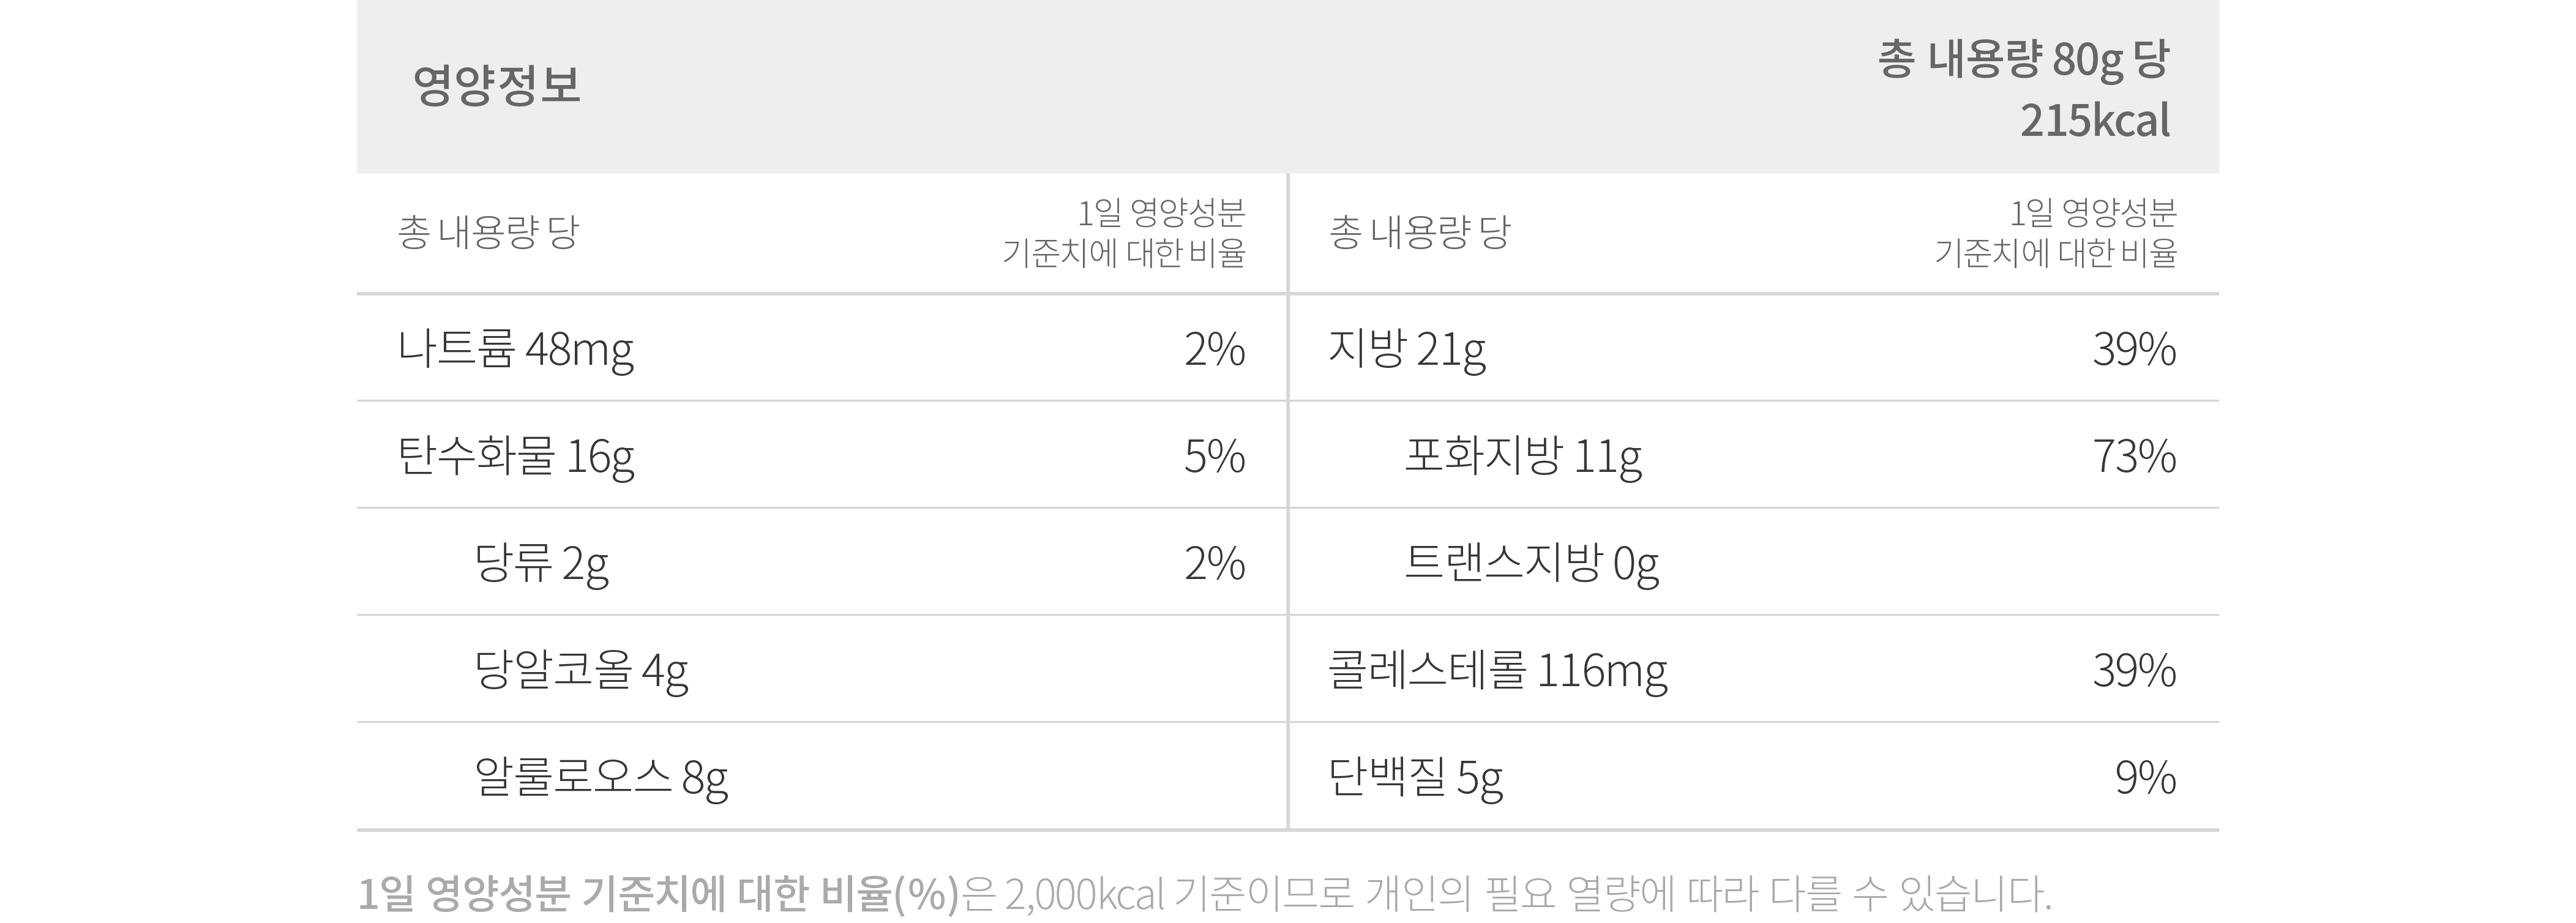Click the cholesterol 39% value
The height and width of the screenshot is (923, 2576).
pos(2134,670)
